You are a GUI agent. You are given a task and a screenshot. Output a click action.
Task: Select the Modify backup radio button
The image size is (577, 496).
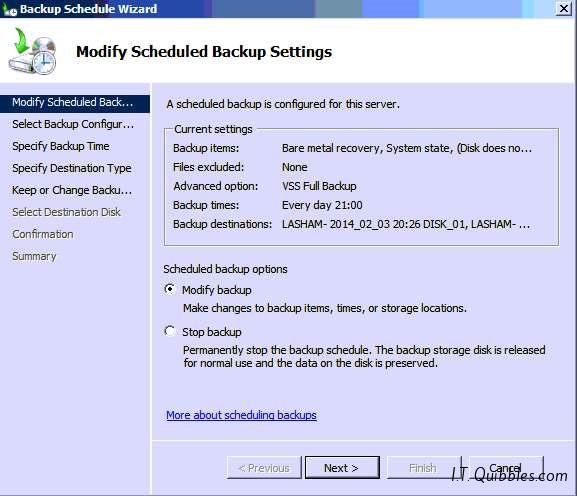pos(170,289)
